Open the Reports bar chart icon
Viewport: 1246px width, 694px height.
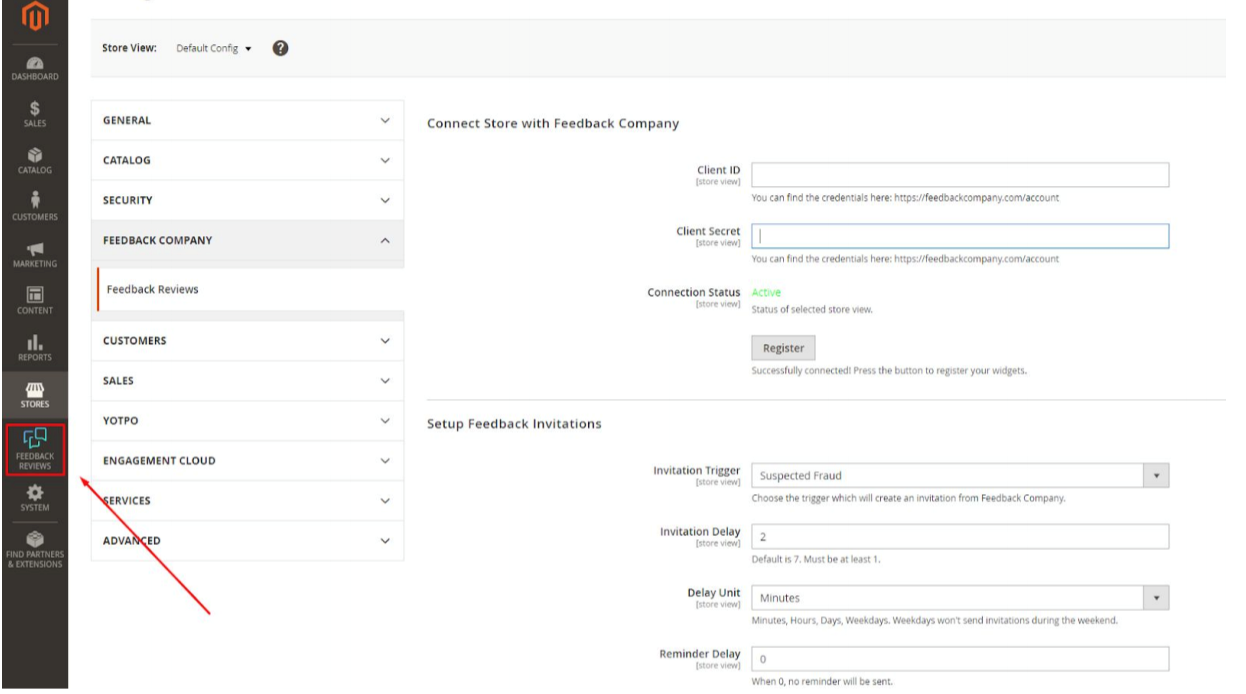pos(34,346)
